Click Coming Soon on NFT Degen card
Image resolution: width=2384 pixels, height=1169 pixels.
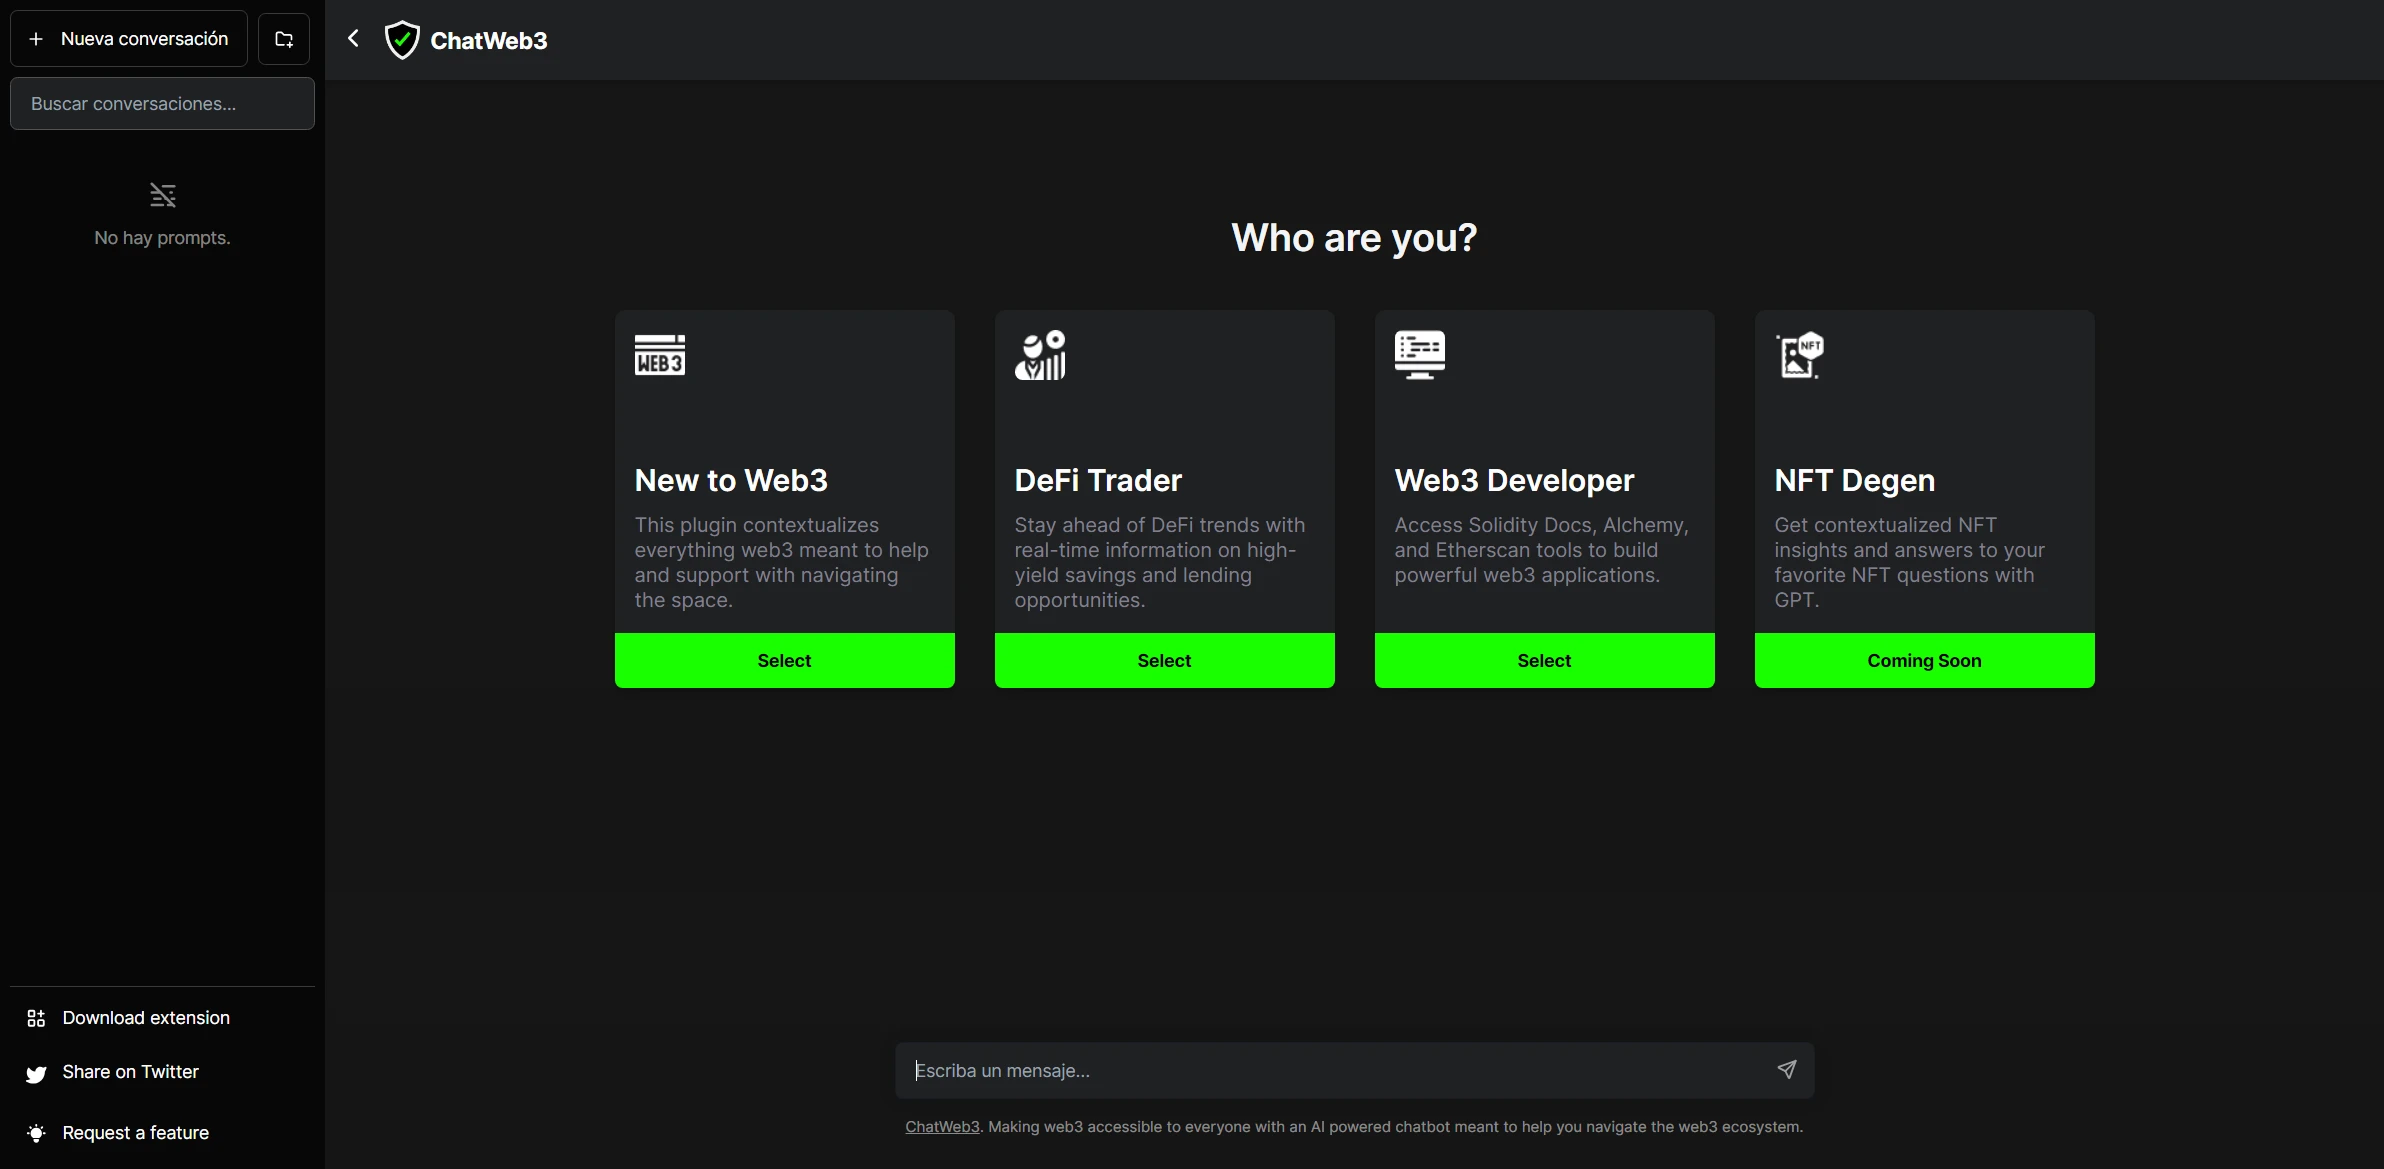click(1925, 661)
